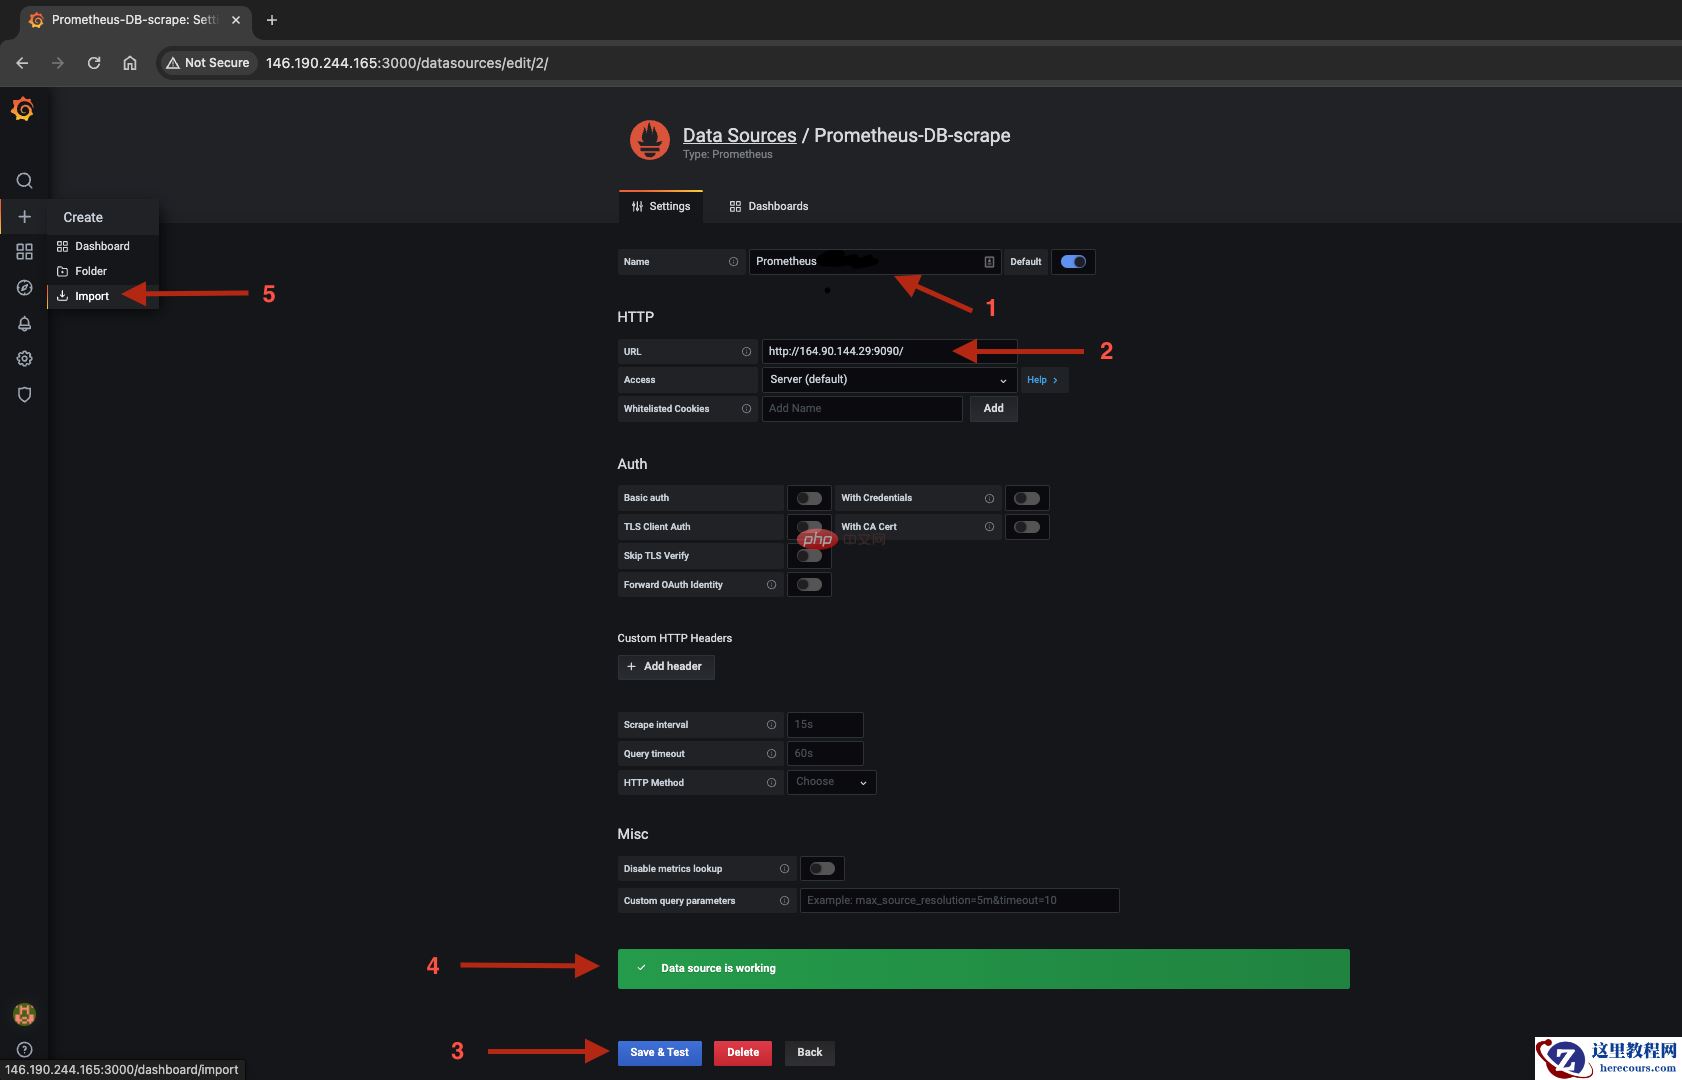Open the Data Sources breadcrumb link
This screenshot has height=1080, width=1682.
(x=740, y=135)
